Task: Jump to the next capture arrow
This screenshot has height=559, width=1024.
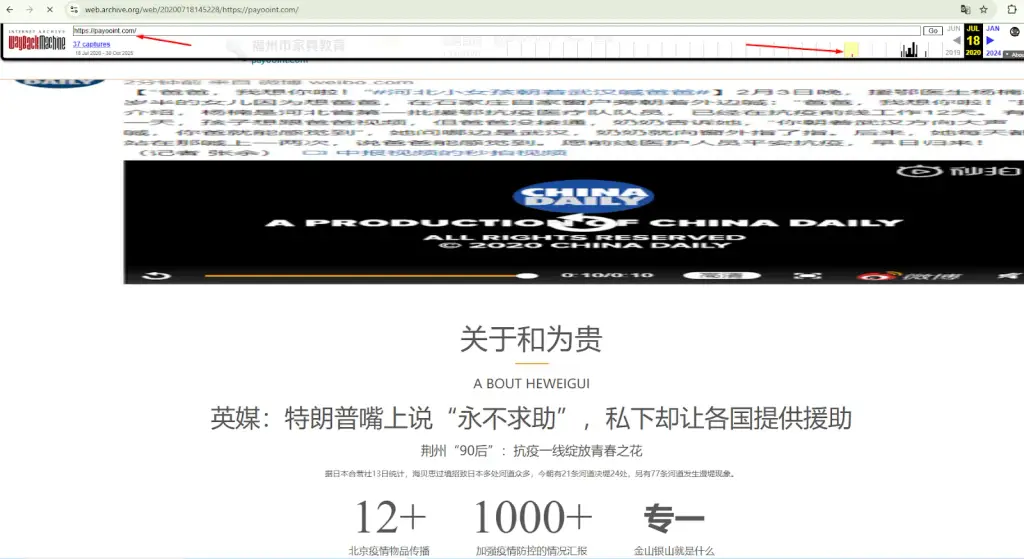Action: coord(990,40)
